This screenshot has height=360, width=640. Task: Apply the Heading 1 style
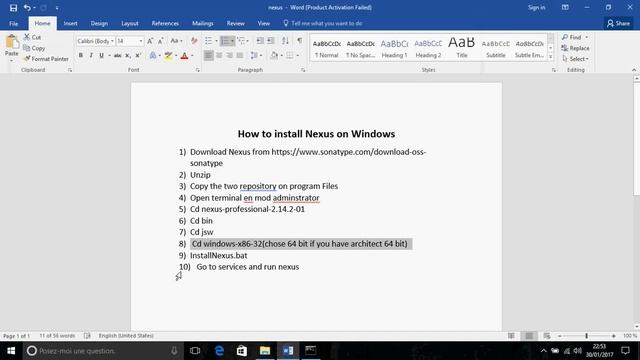click(394, 47)
